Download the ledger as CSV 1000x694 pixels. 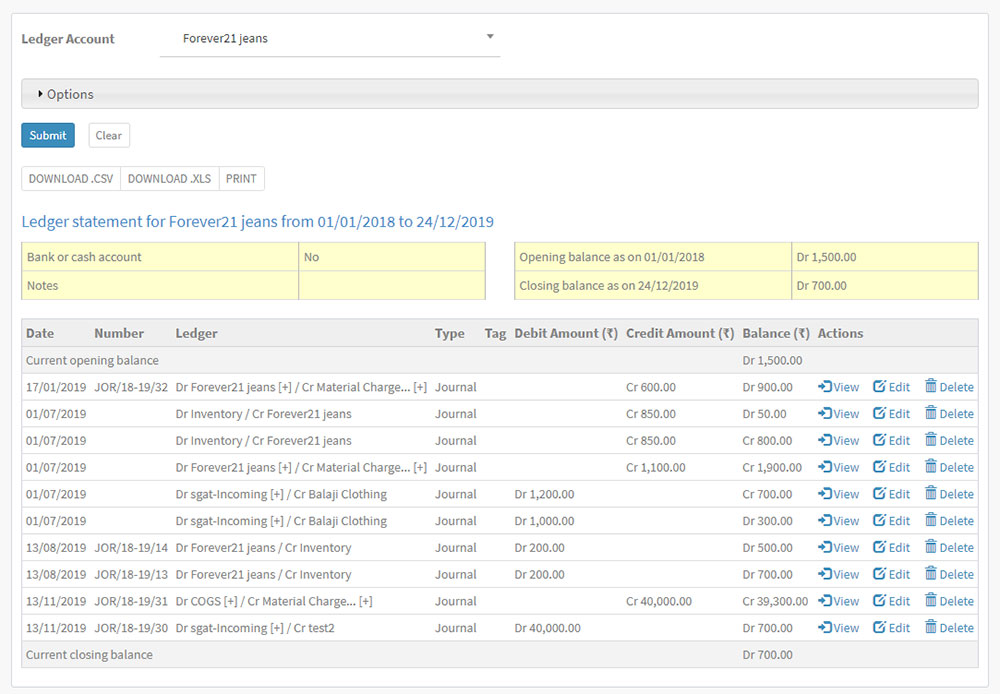tap(71, 179)
